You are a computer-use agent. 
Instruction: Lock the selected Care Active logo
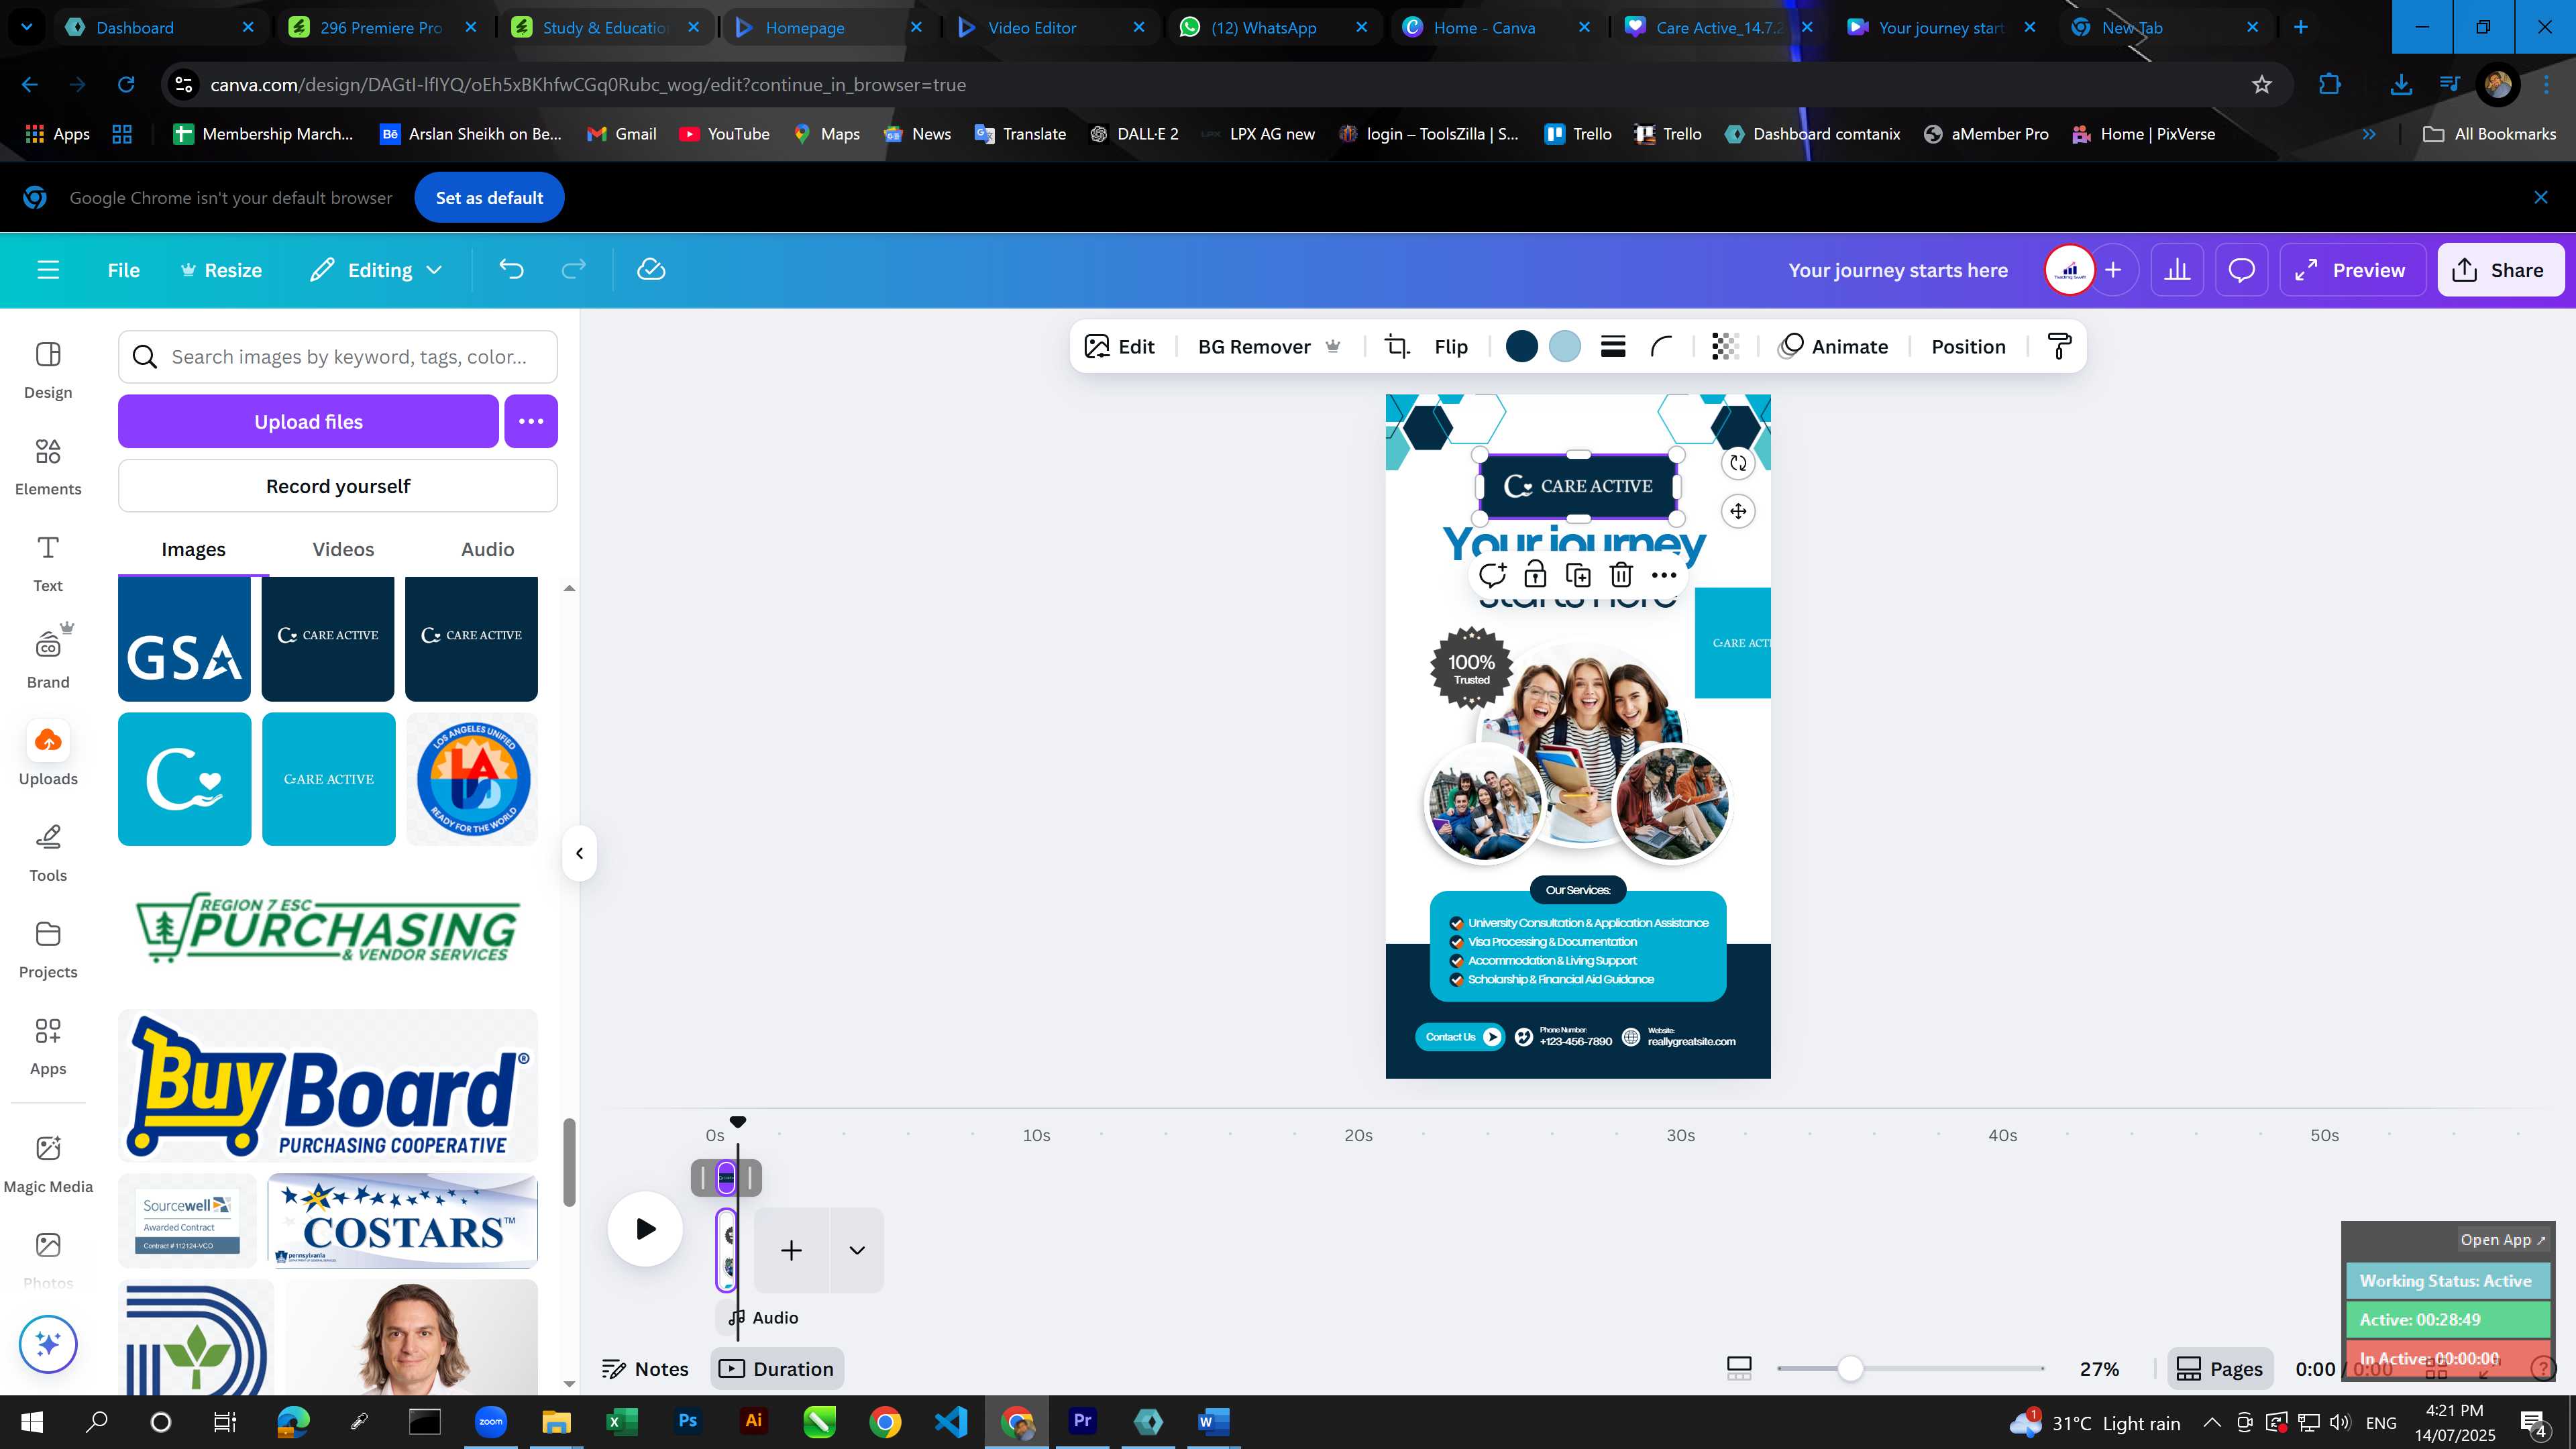point(1535,575)
